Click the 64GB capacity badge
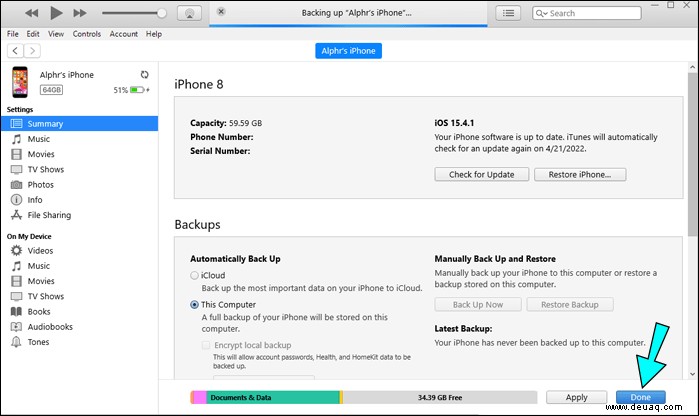 click(x=51, y=90)
